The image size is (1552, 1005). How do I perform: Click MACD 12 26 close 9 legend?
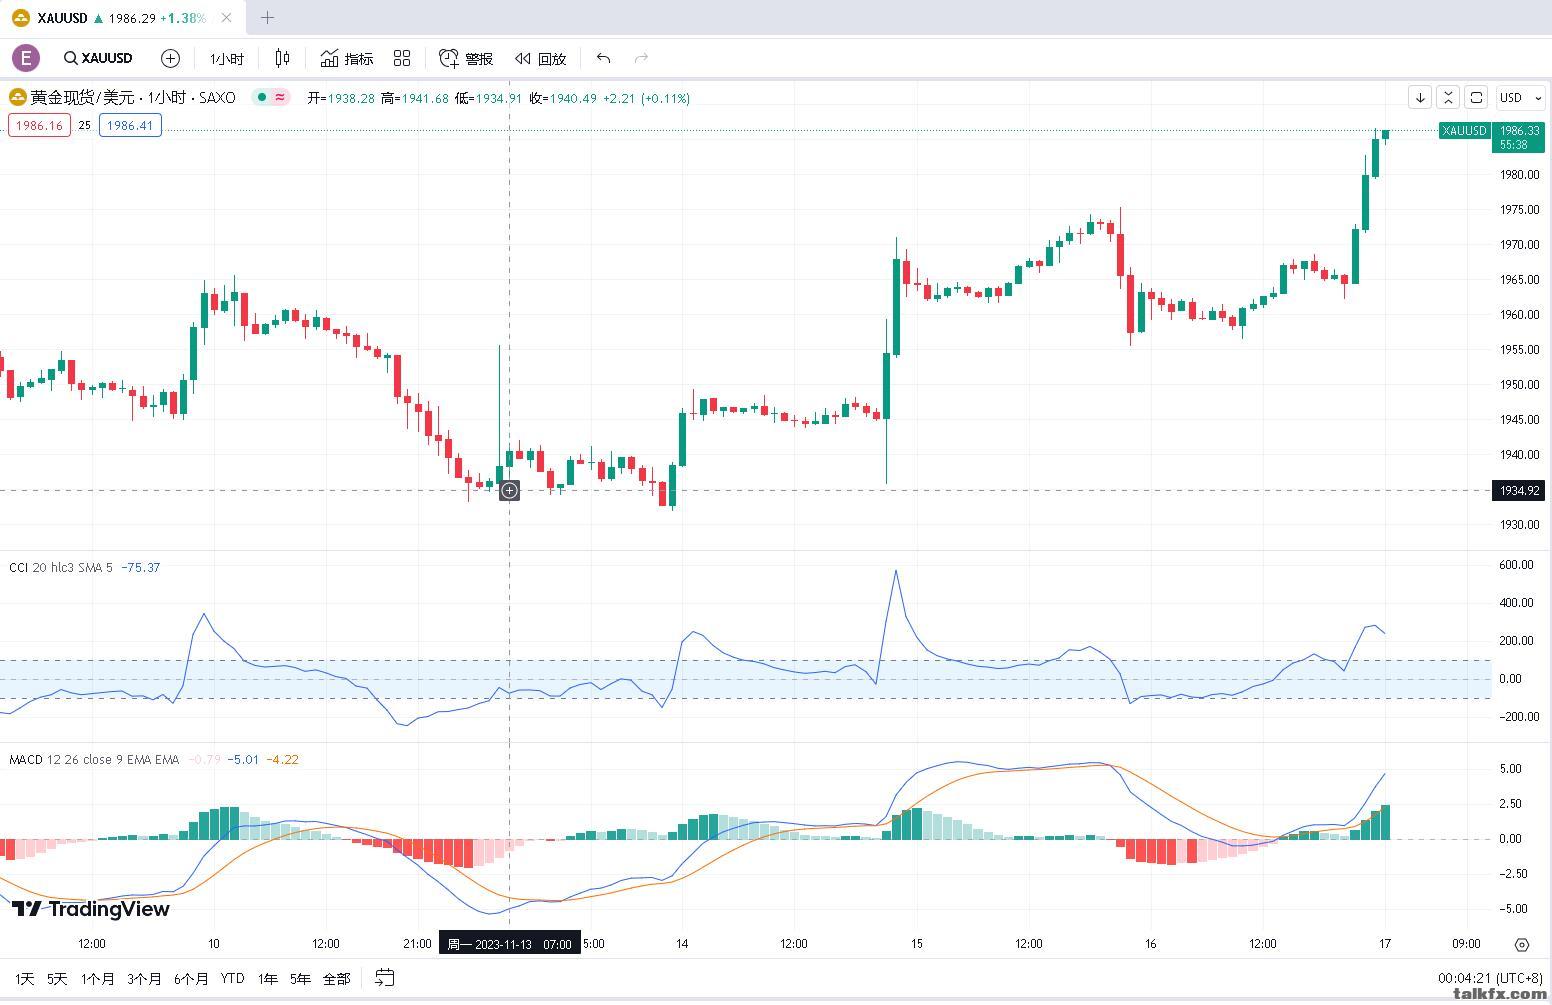coord(94,759)
